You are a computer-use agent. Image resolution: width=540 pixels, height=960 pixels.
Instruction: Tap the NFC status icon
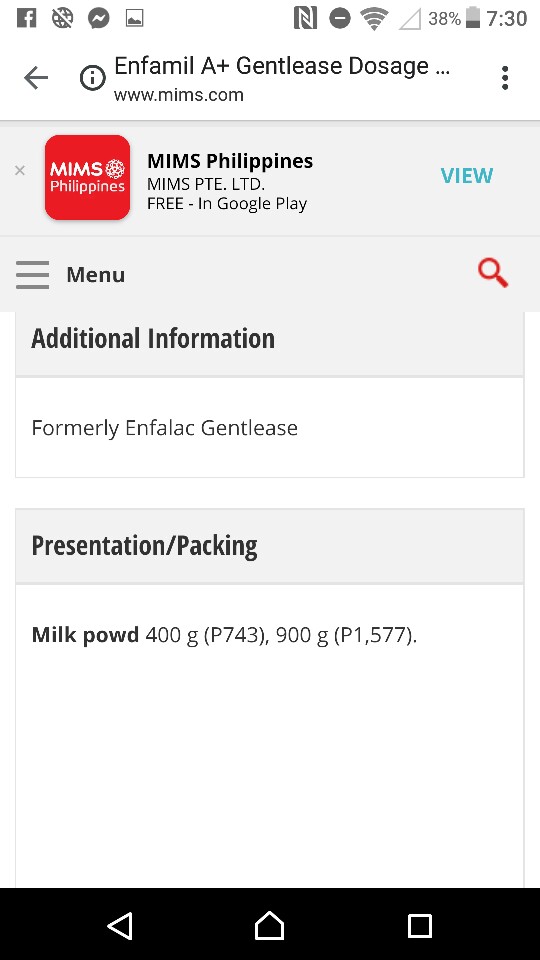[x=305, y=18]
